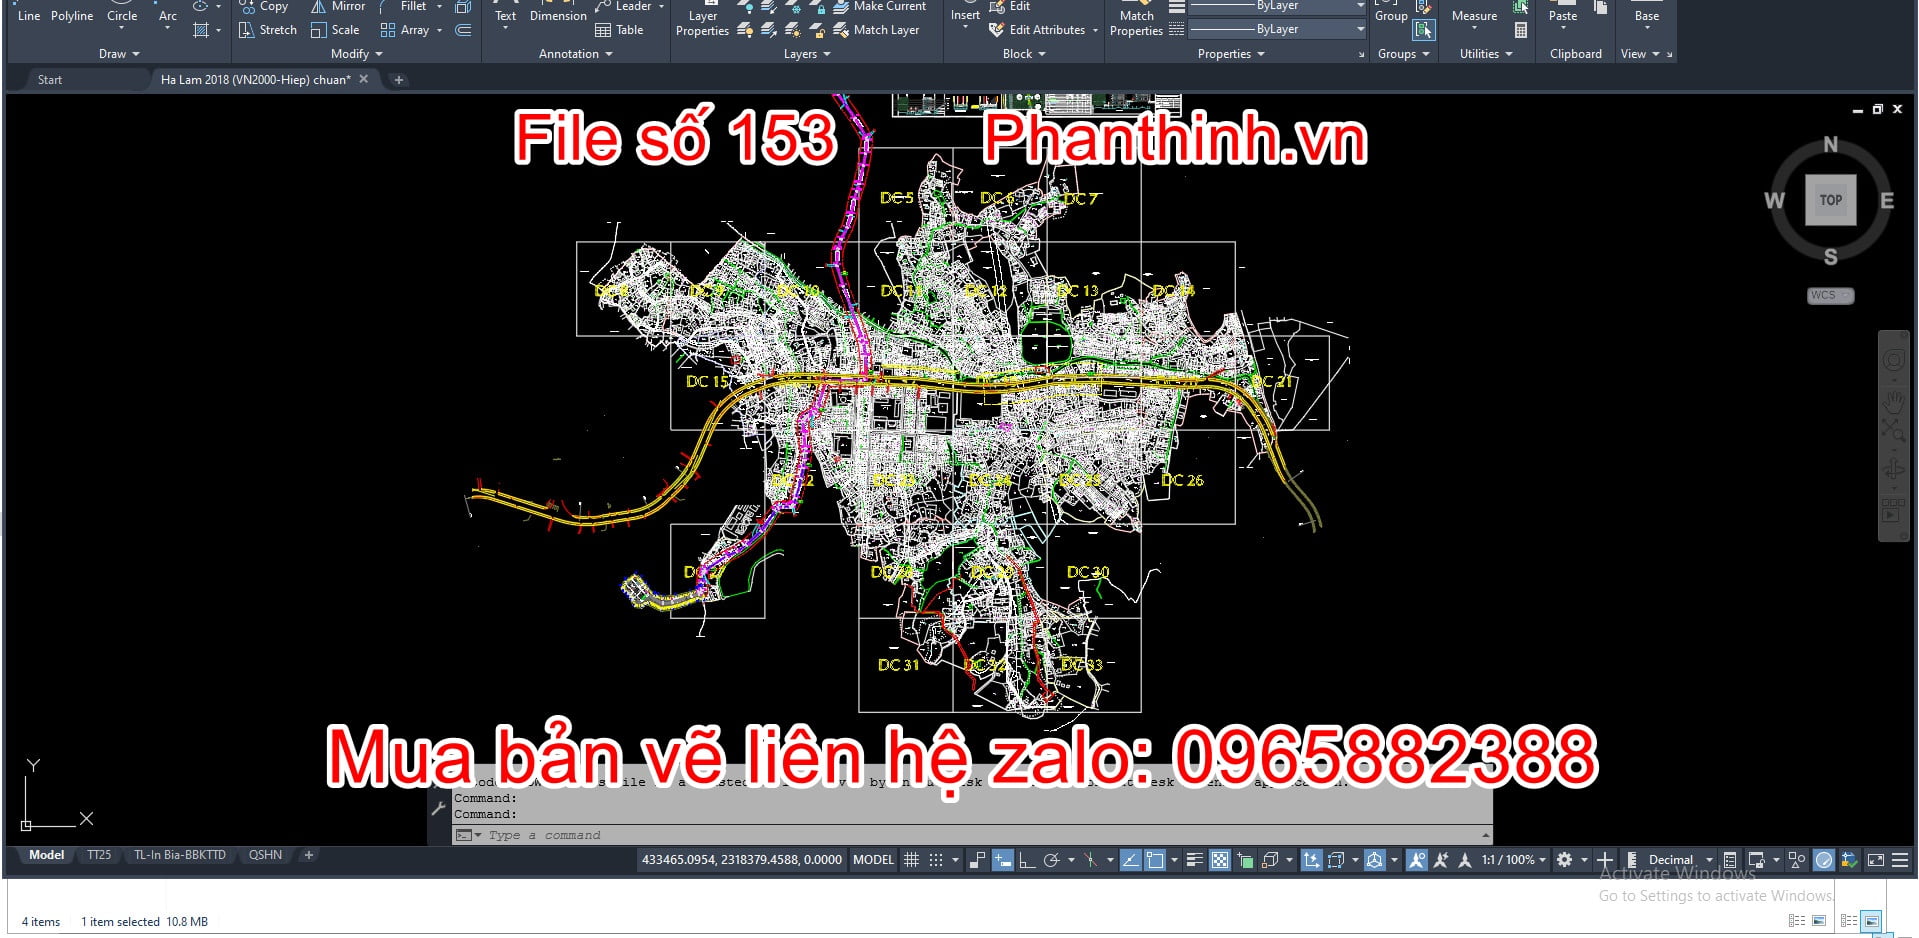This screenshot has width=1919, height=938.
Task: Click MODEL space button in status bar
Action: 873,859
